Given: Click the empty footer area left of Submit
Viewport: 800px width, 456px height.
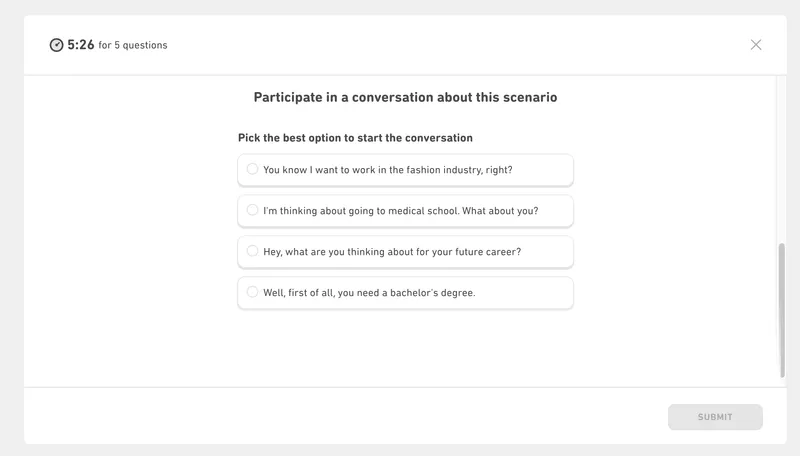Looking at the screenshot, I should click(x=350, y=416).
